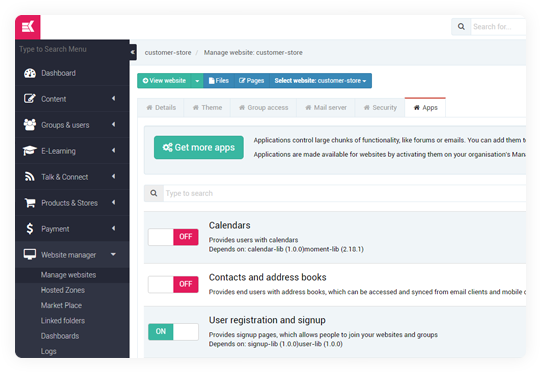Turn off User registration and signup toggle
The height and width of the screenshot is (373, 541).
(x=173, y=332)
